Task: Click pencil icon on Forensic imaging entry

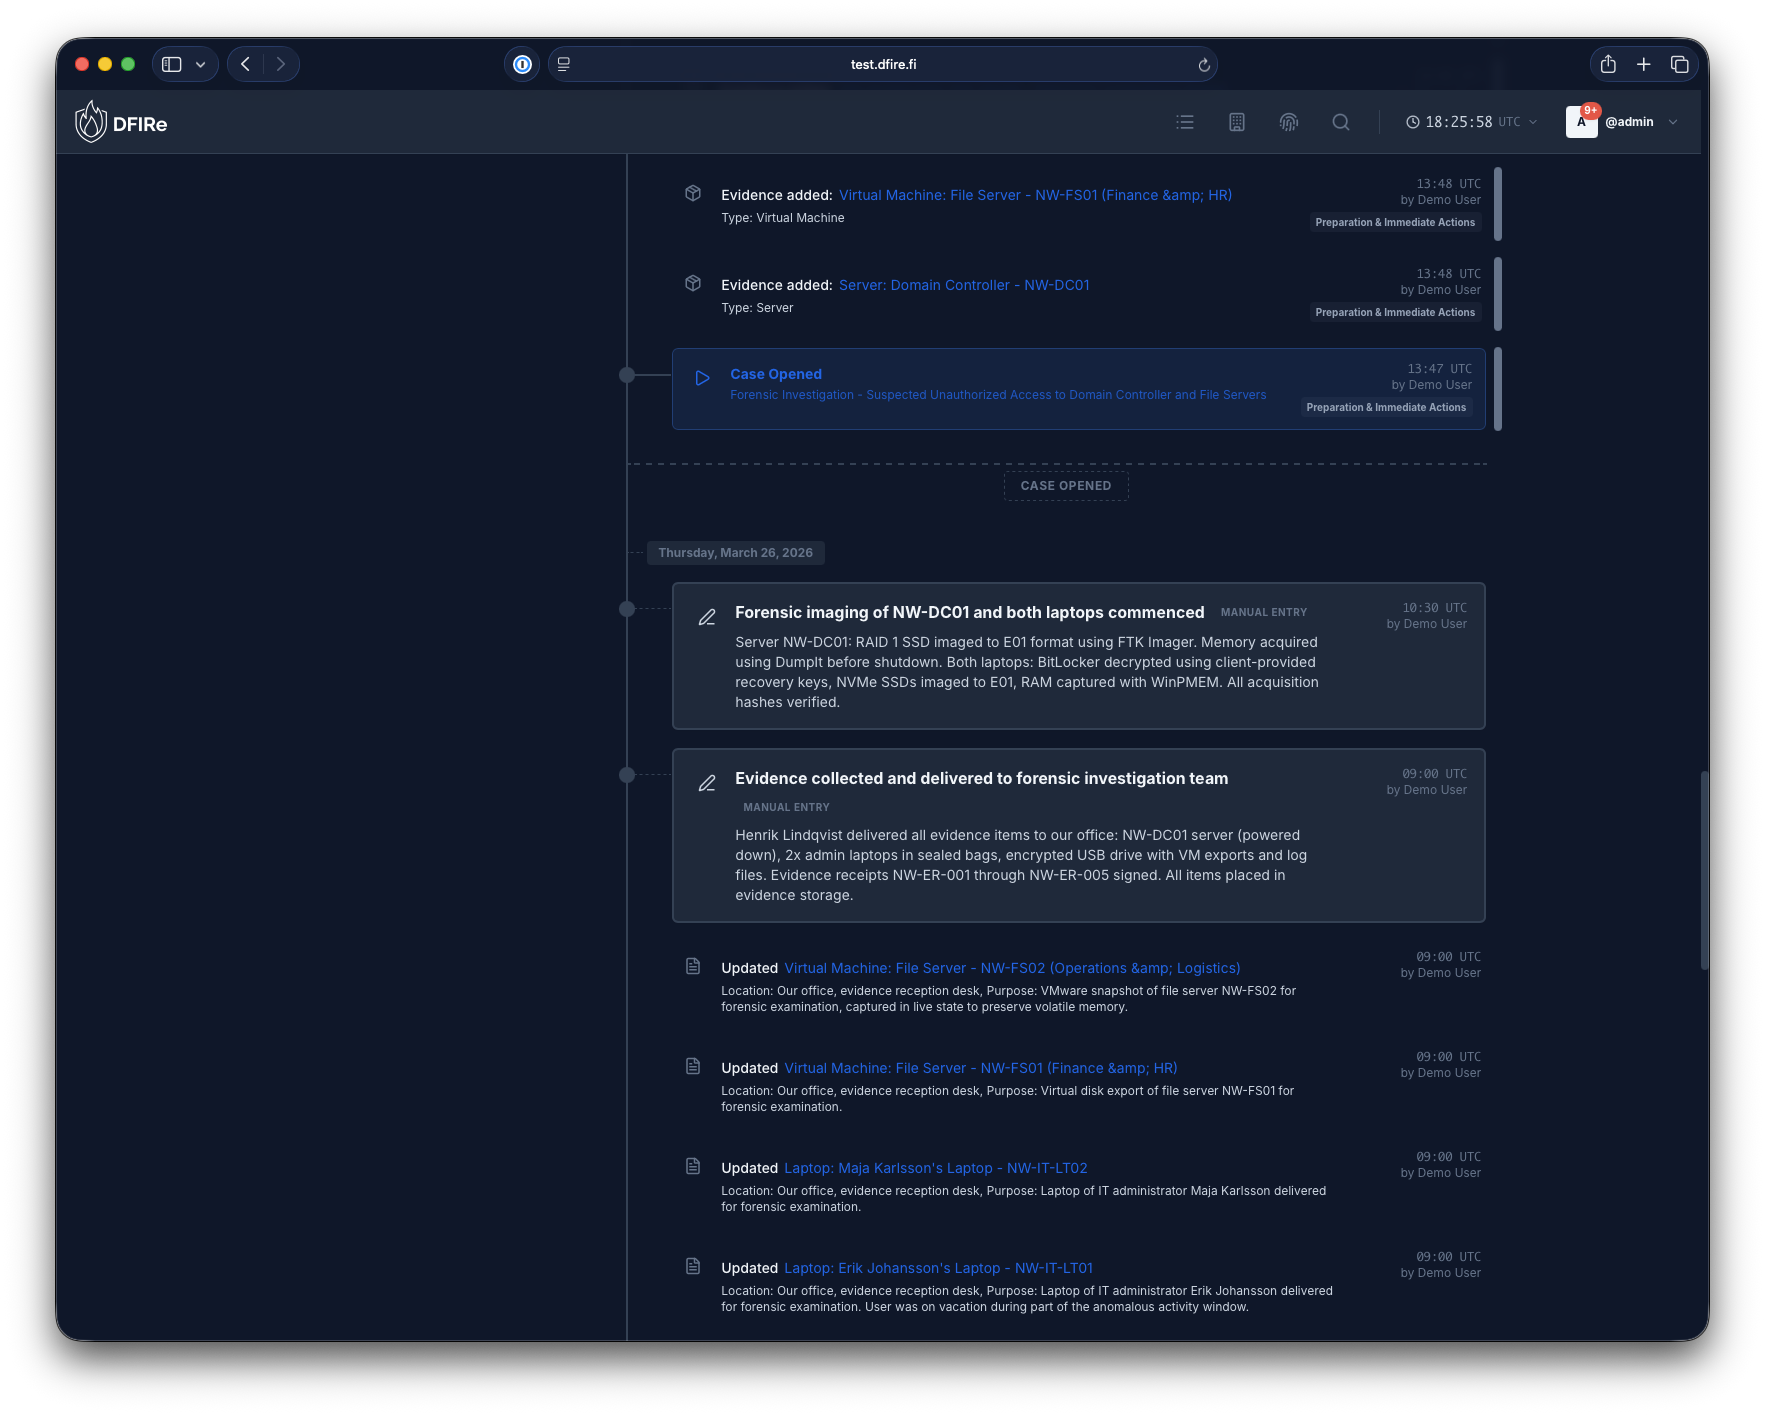Action: 707,617
